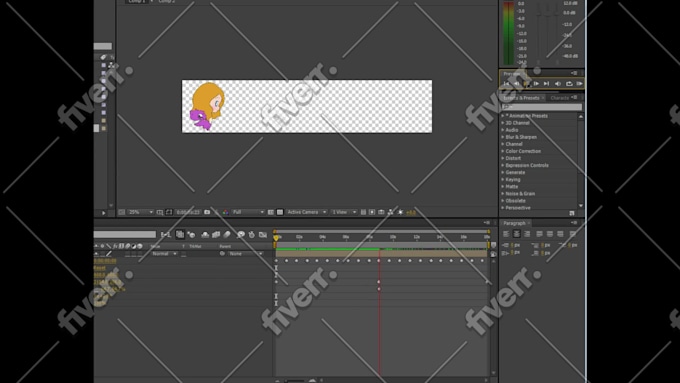Viewport: 680px width, 383px height.
Task: Timeline layer search field
Action: 125,234
